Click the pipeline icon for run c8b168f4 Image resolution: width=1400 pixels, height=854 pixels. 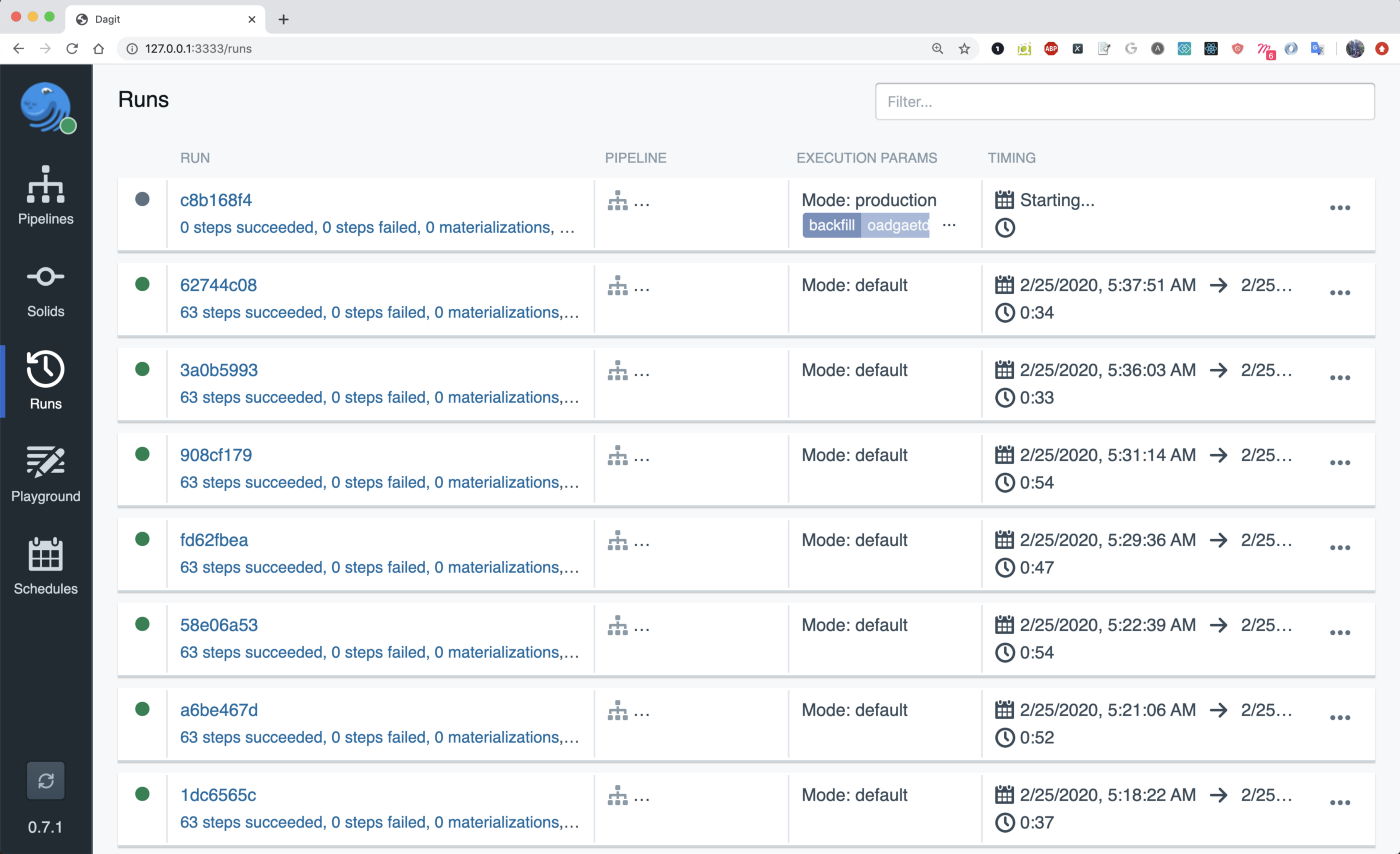tap(618, 201)
